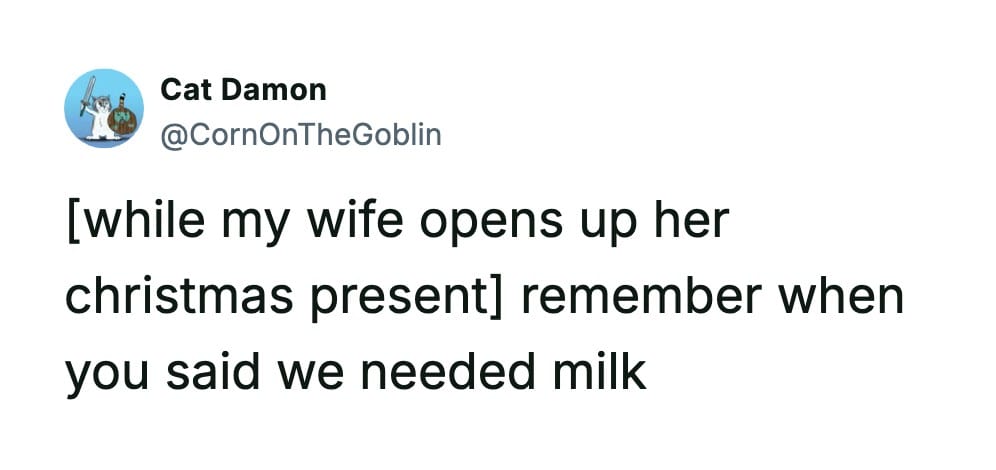Click the word "Cat" in the name
Image resolution: width=996 pixels, height=470 pixels.
pos(186,90)
